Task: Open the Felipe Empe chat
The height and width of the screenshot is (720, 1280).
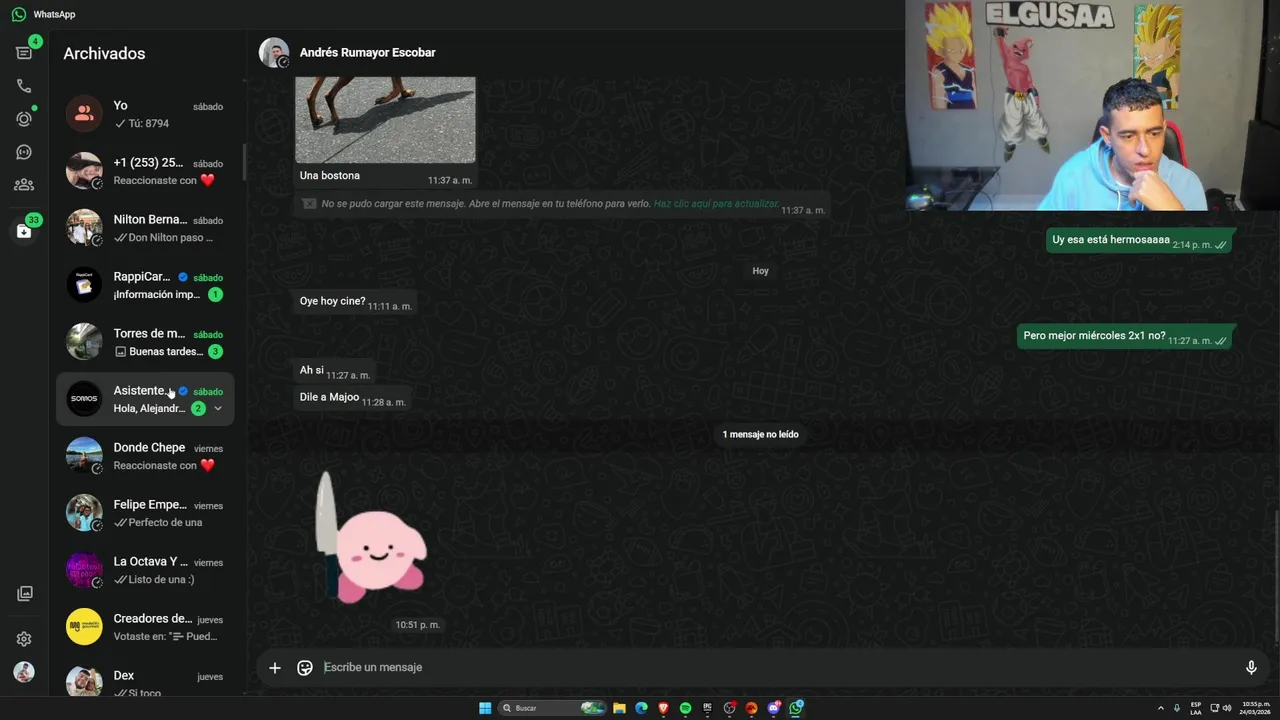Action: tap(145, 513)
